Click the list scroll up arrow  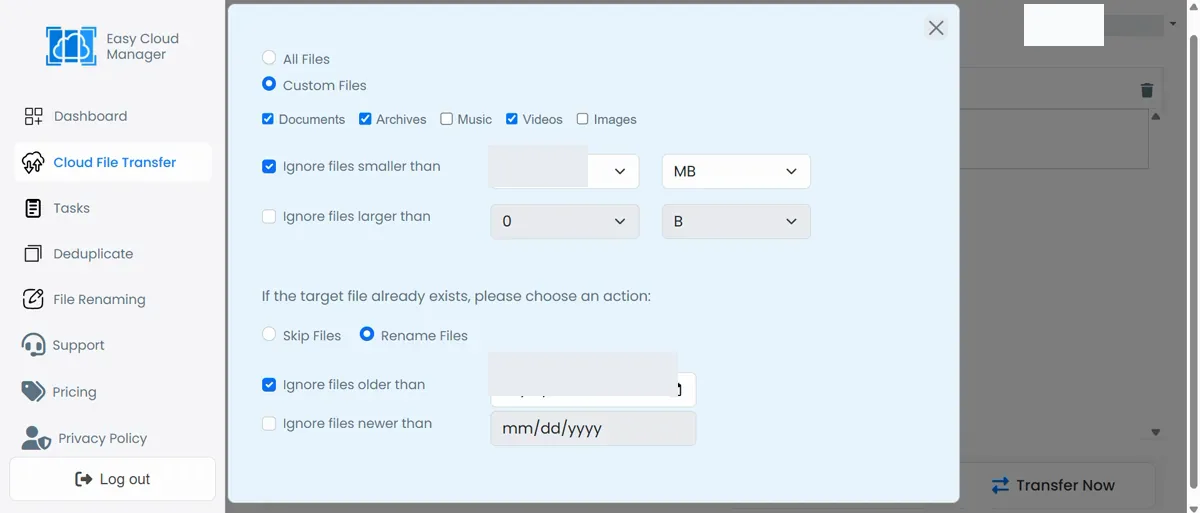pos(1156,117)
